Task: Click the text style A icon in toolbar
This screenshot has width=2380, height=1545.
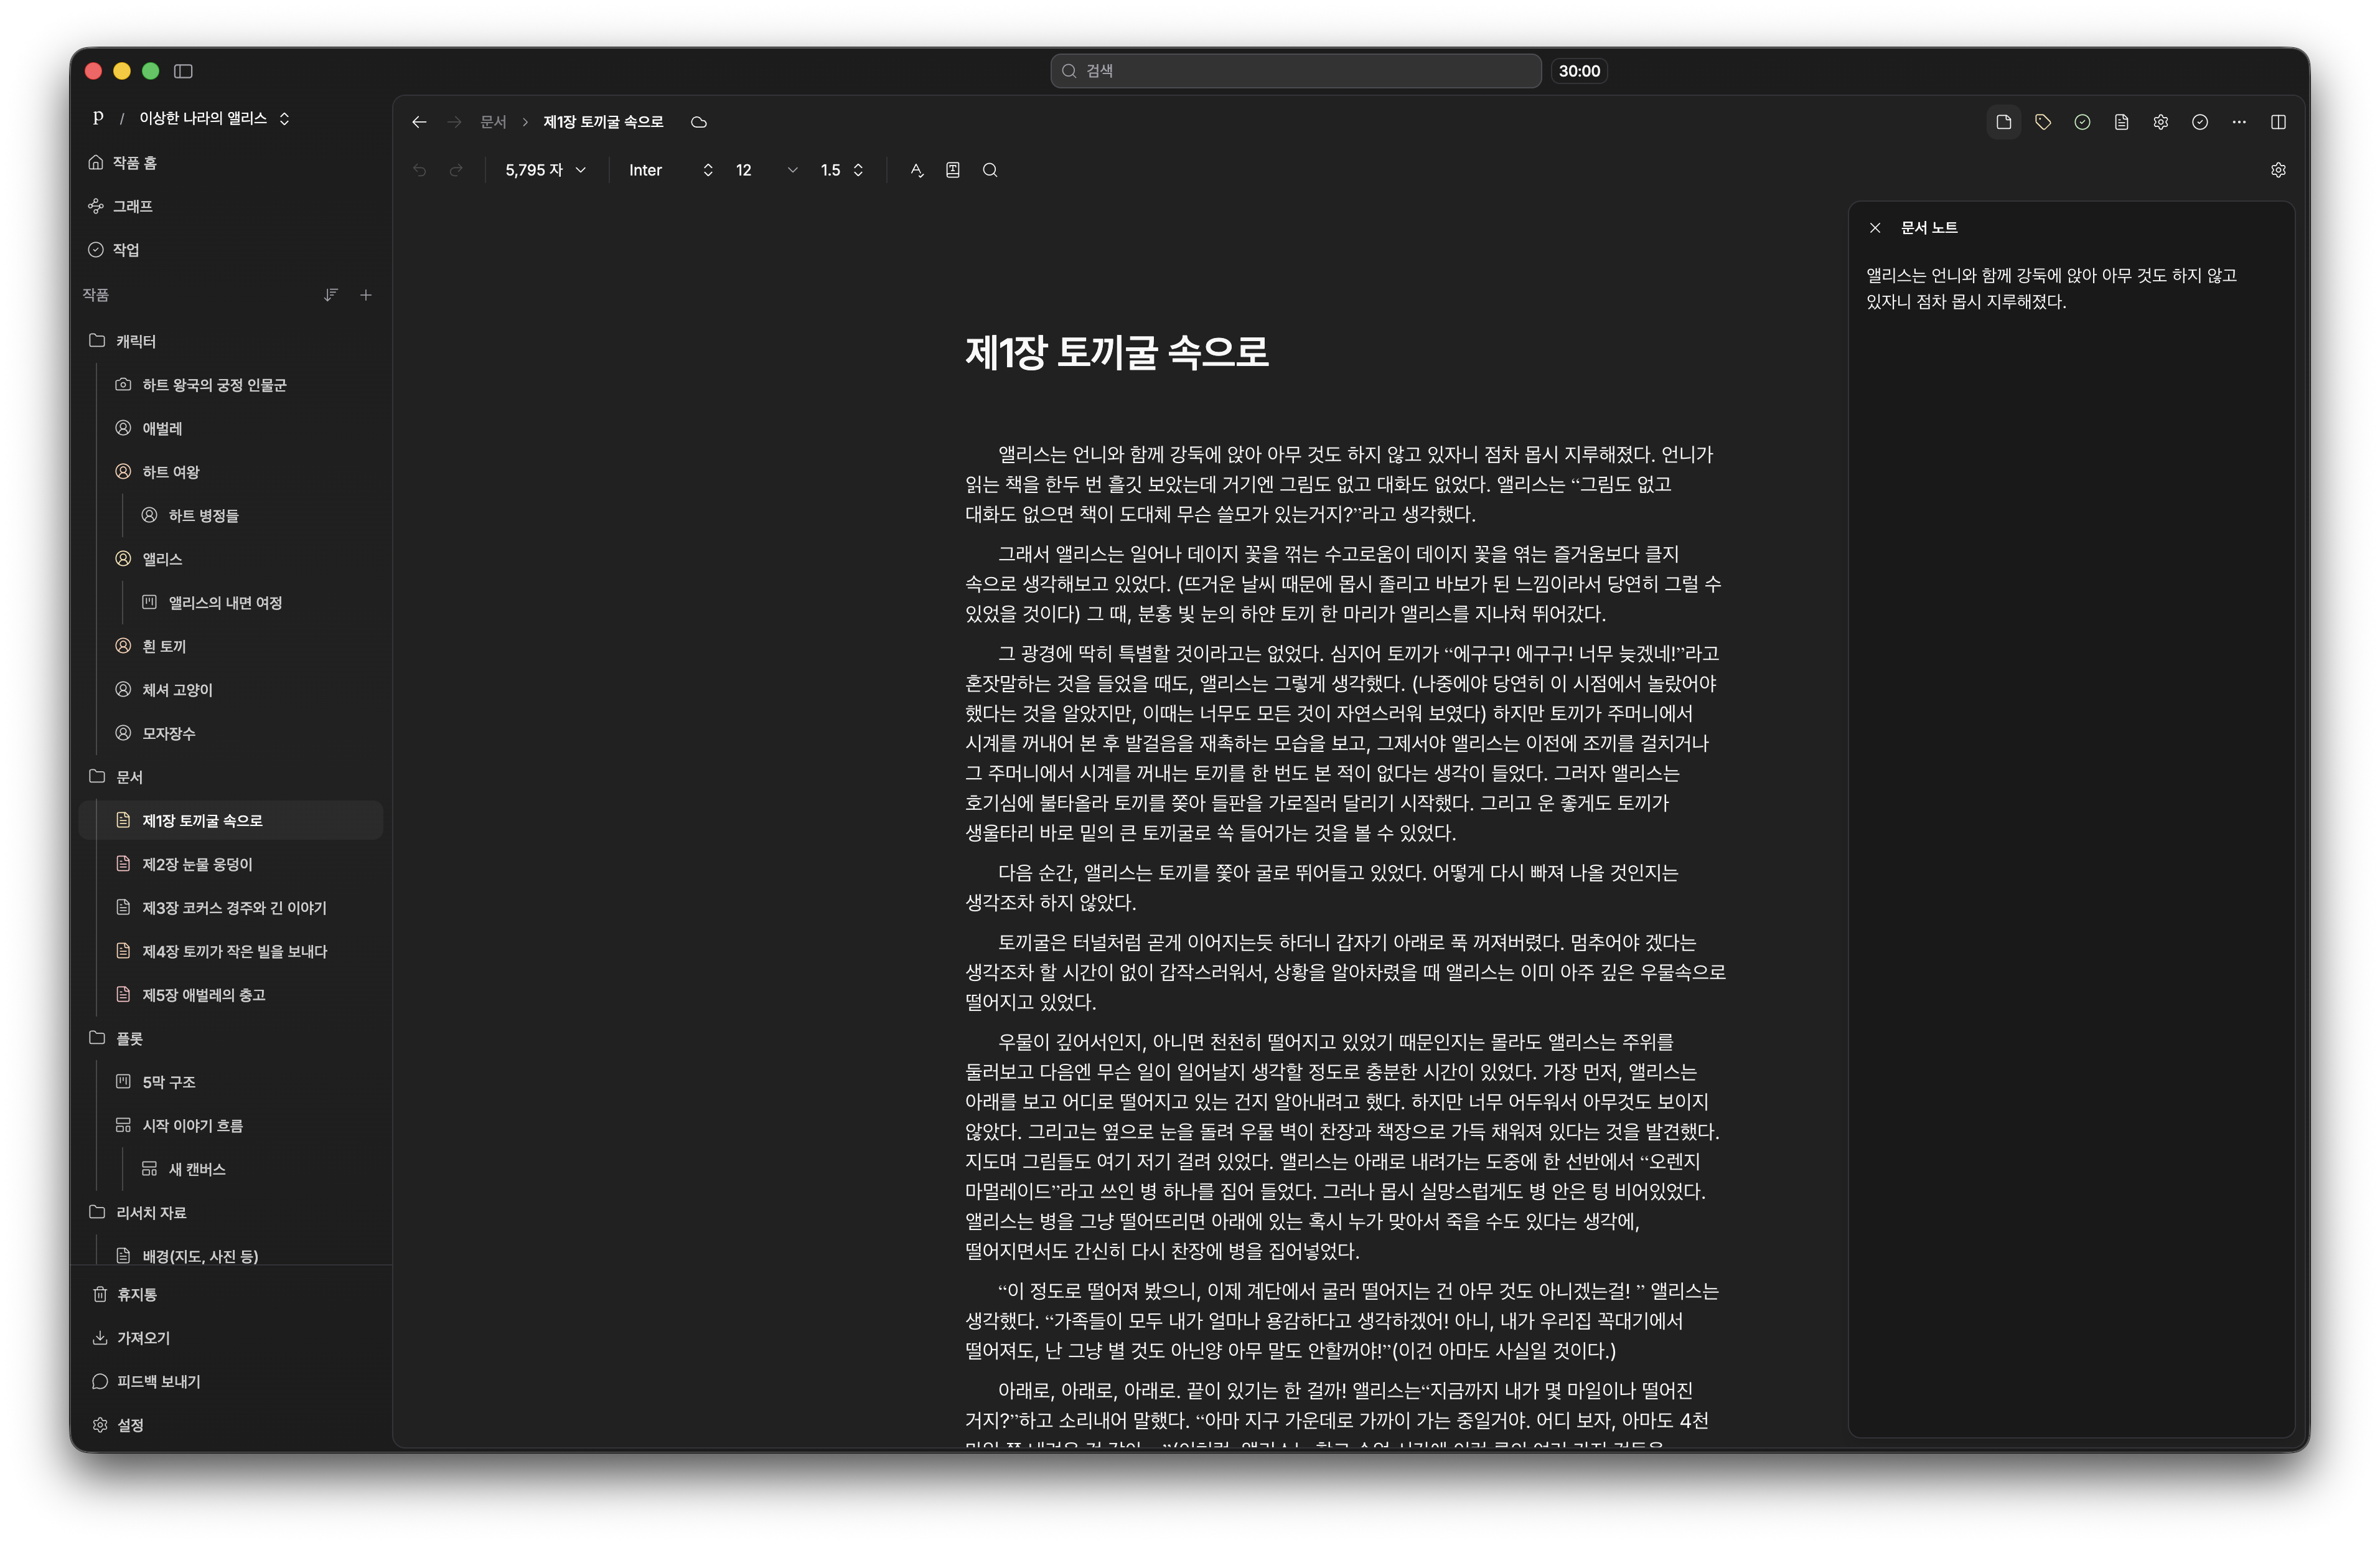Action: (x=916, y=170)
